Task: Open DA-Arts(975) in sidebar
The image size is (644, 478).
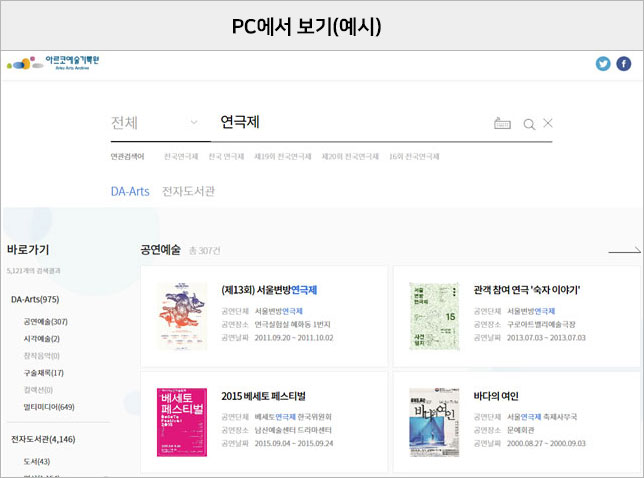Action: coord(35,299)
